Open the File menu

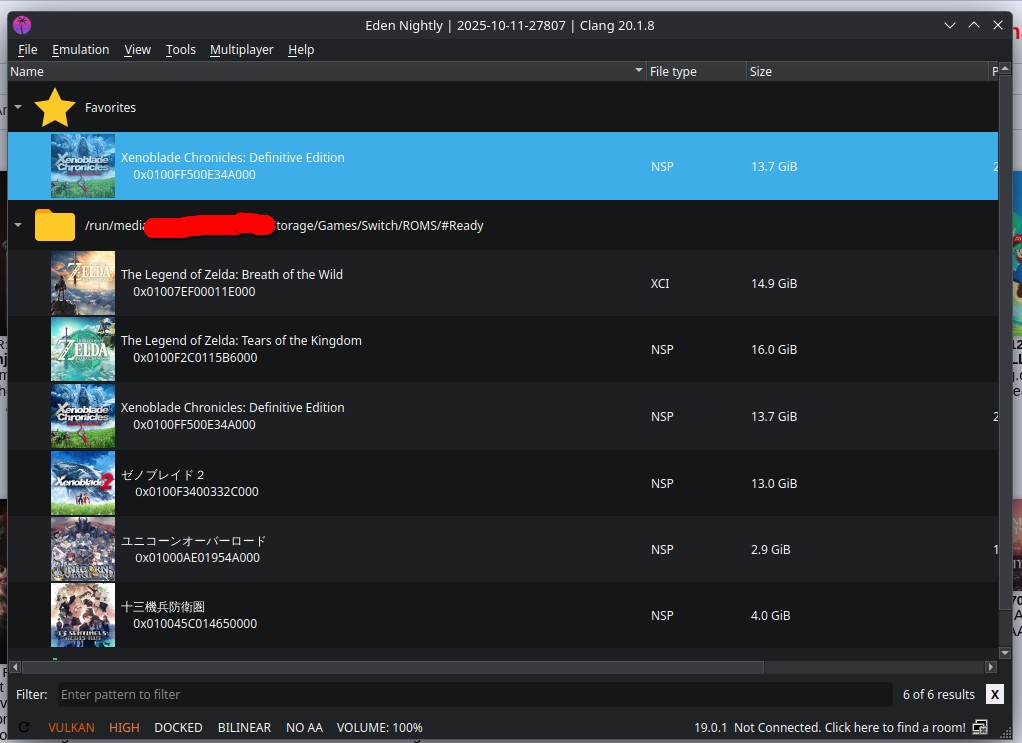pos(27,50)
